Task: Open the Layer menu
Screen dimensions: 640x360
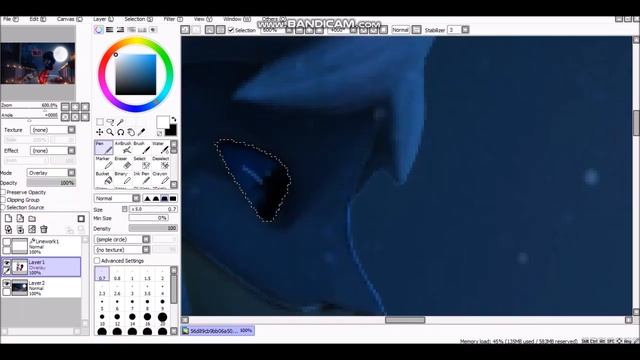Action: click(x=103, y=19)
